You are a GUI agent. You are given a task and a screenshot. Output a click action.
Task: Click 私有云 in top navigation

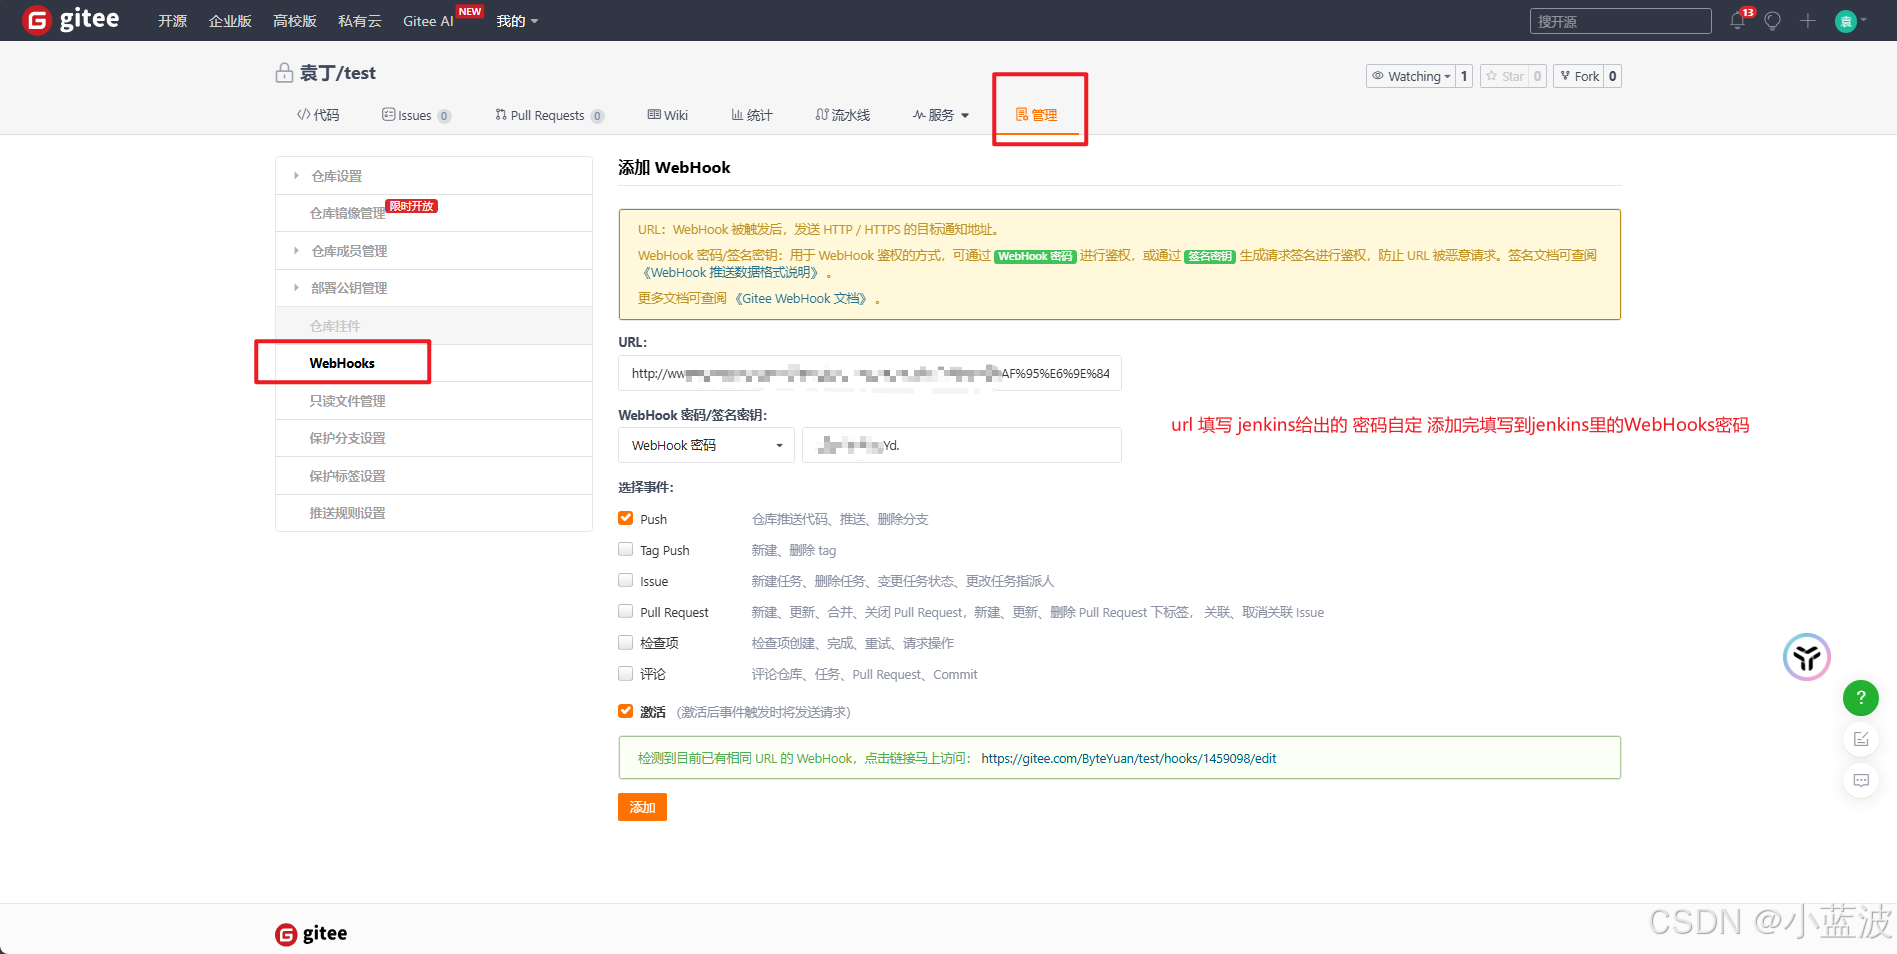(360, 21)
